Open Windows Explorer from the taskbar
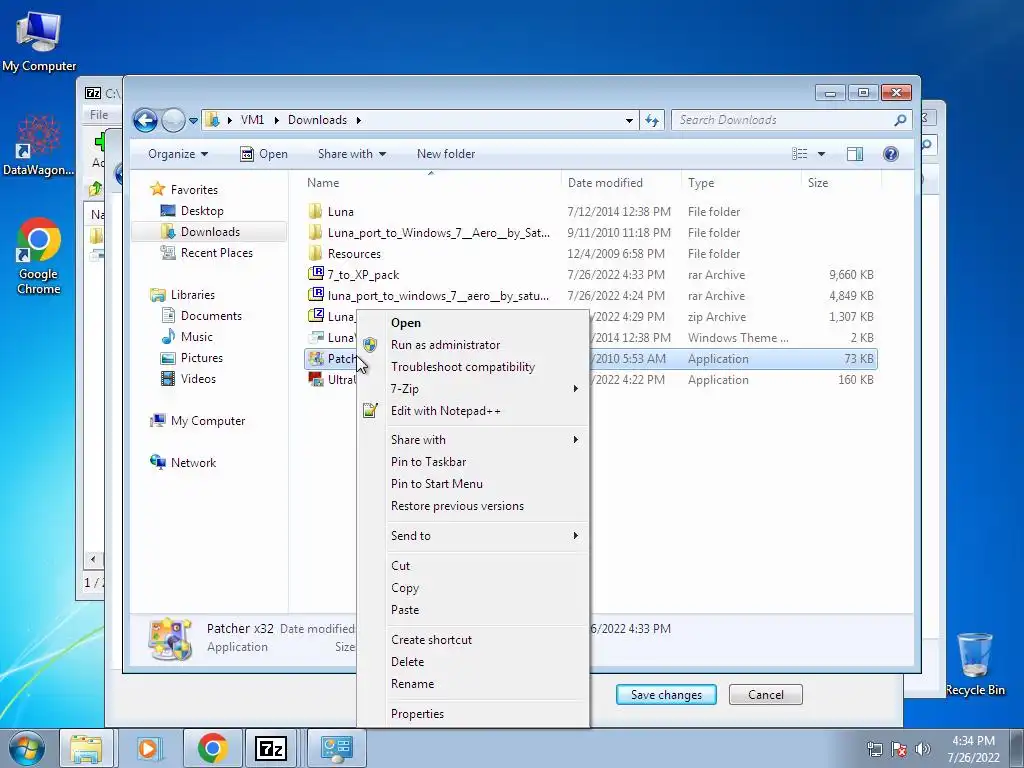The width and height of the screenshot is (1024, 768). point(86,748)
